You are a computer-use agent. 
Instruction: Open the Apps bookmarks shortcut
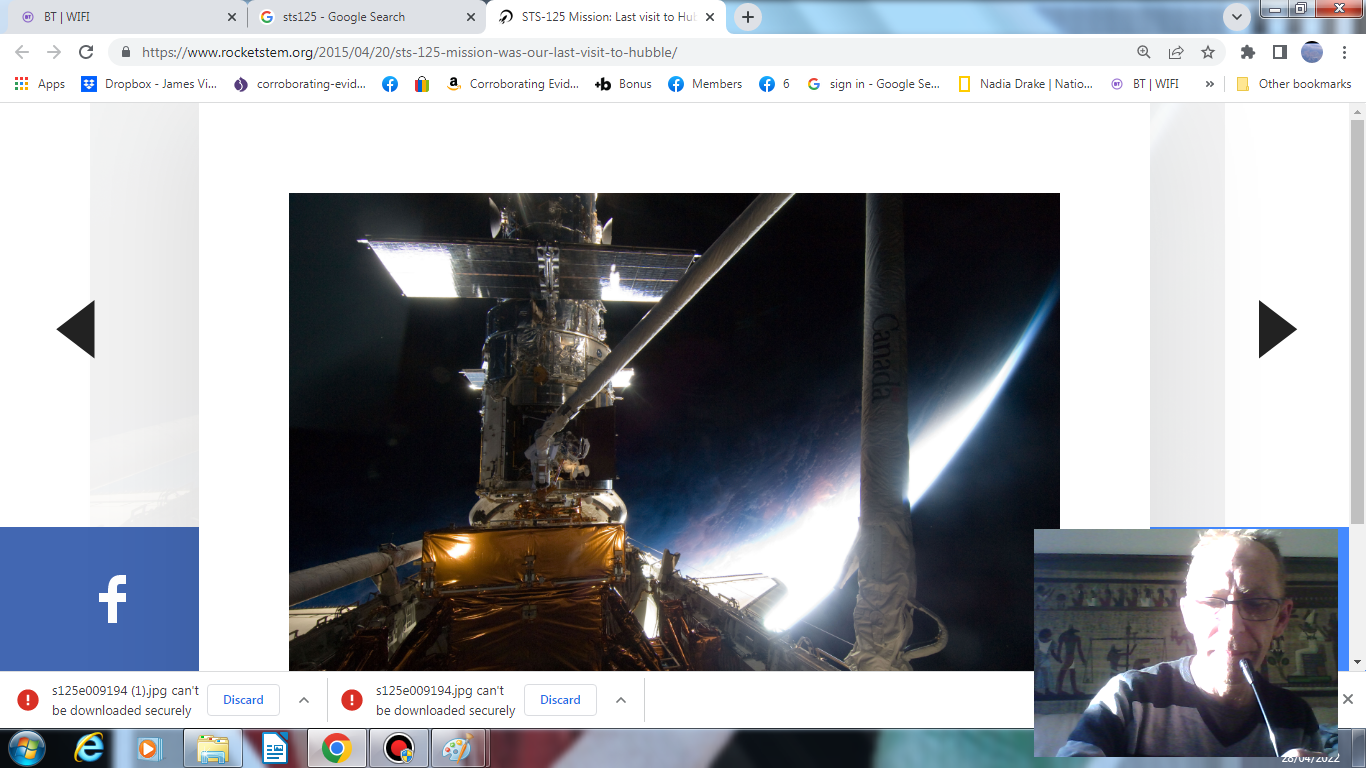click(x=40, y=84)
